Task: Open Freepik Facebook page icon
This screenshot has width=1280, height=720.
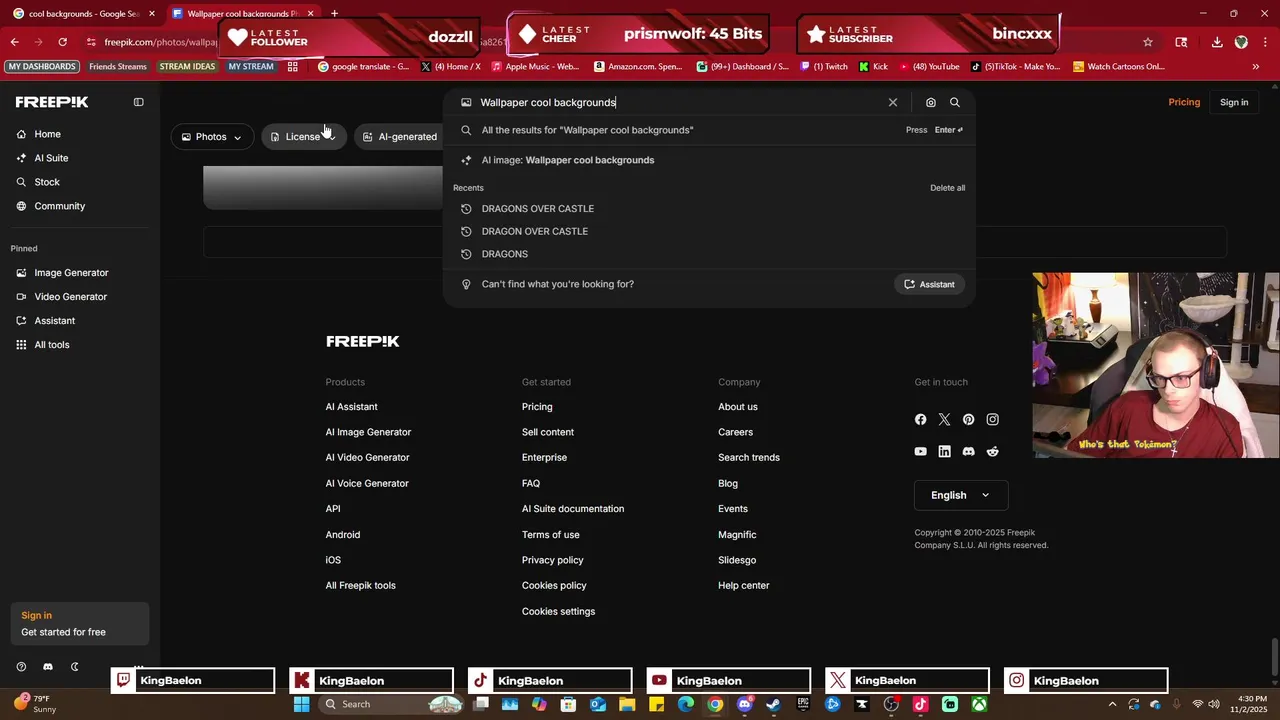Action: coord(920,419)
